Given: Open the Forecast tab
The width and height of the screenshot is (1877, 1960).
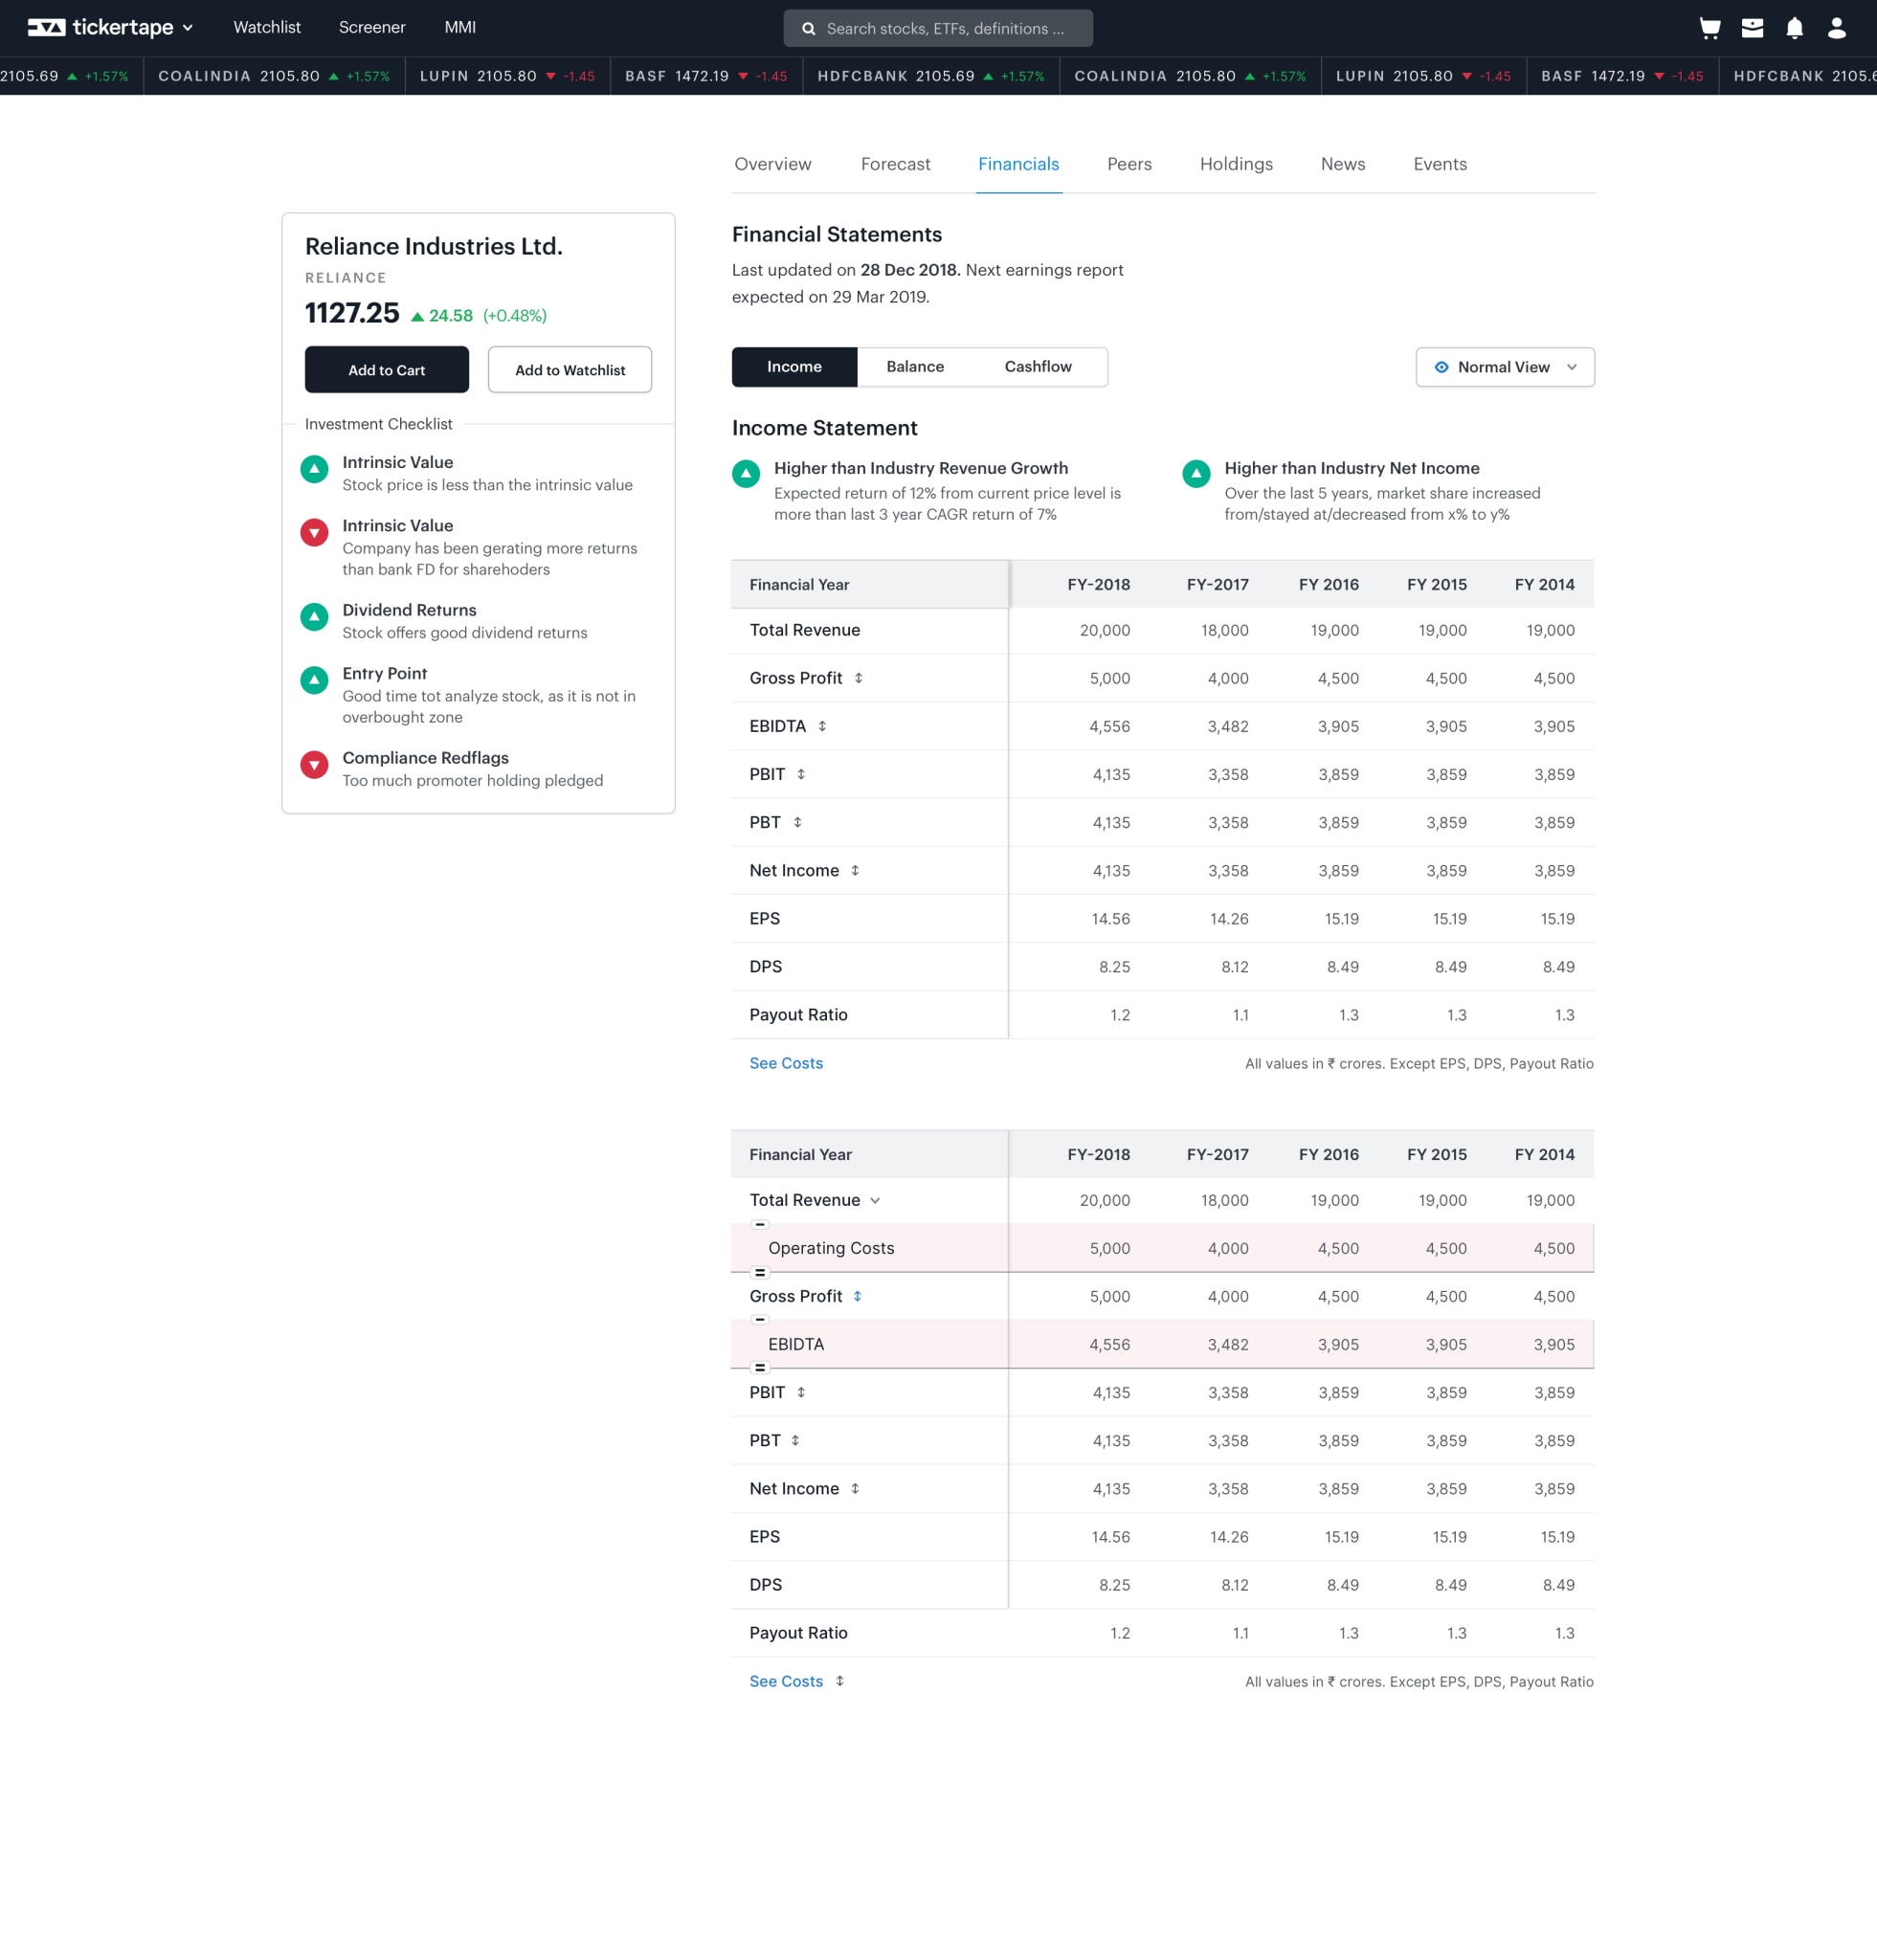Looking at the screenshot, I should 895,164.
